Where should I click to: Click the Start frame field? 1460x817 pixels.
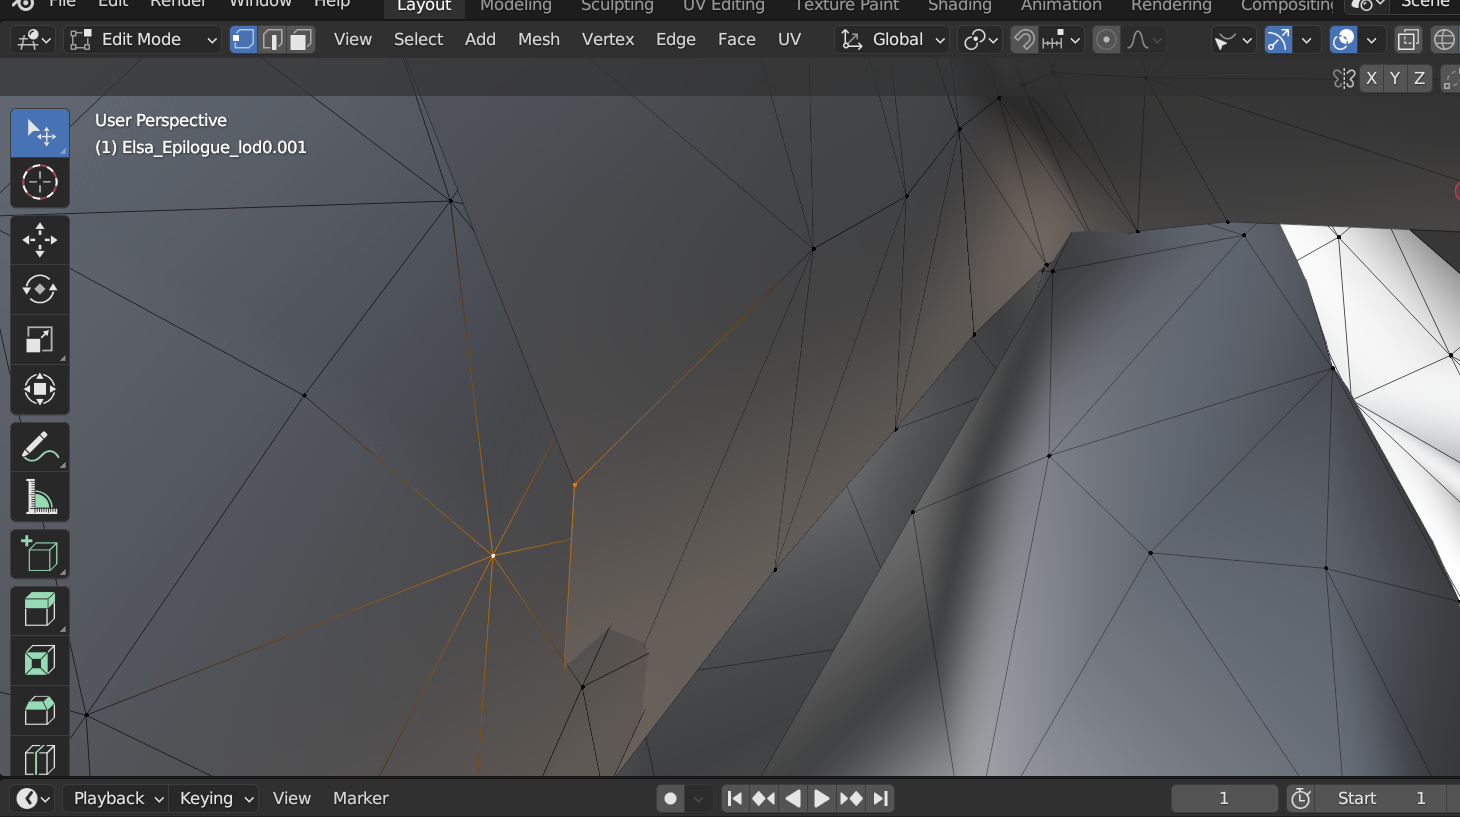click(1381, 798)
